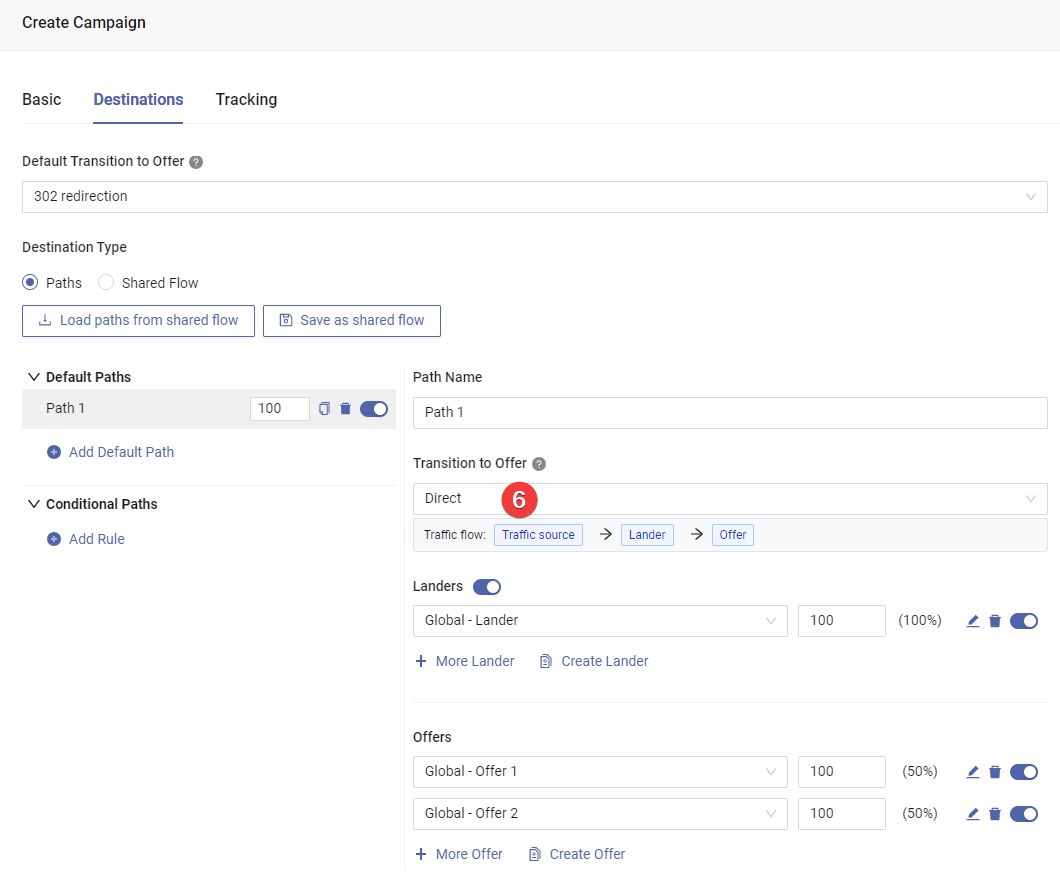Click the Lander traffic flow tag
This screenshot has width=1060, height=876.
647,535
